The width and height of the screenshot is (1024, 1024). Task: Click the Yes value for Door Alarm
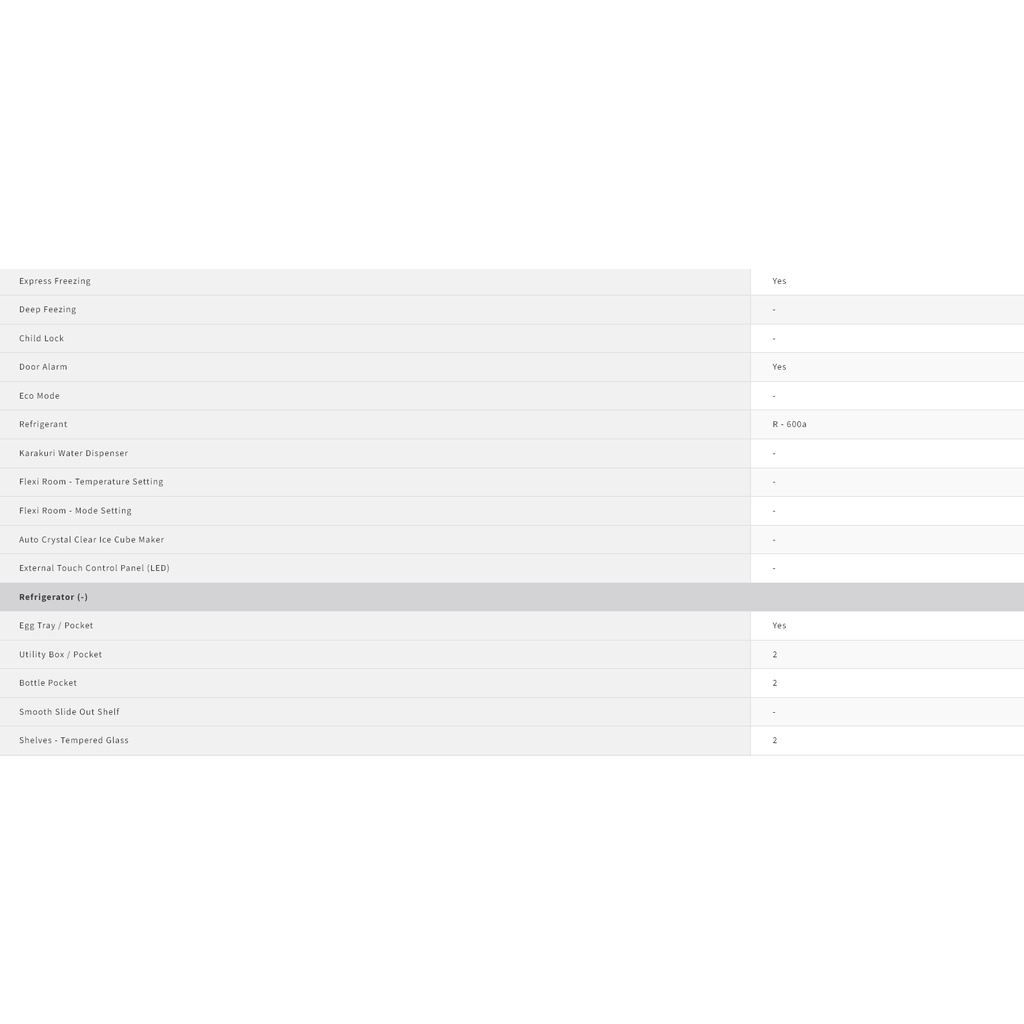779,367
